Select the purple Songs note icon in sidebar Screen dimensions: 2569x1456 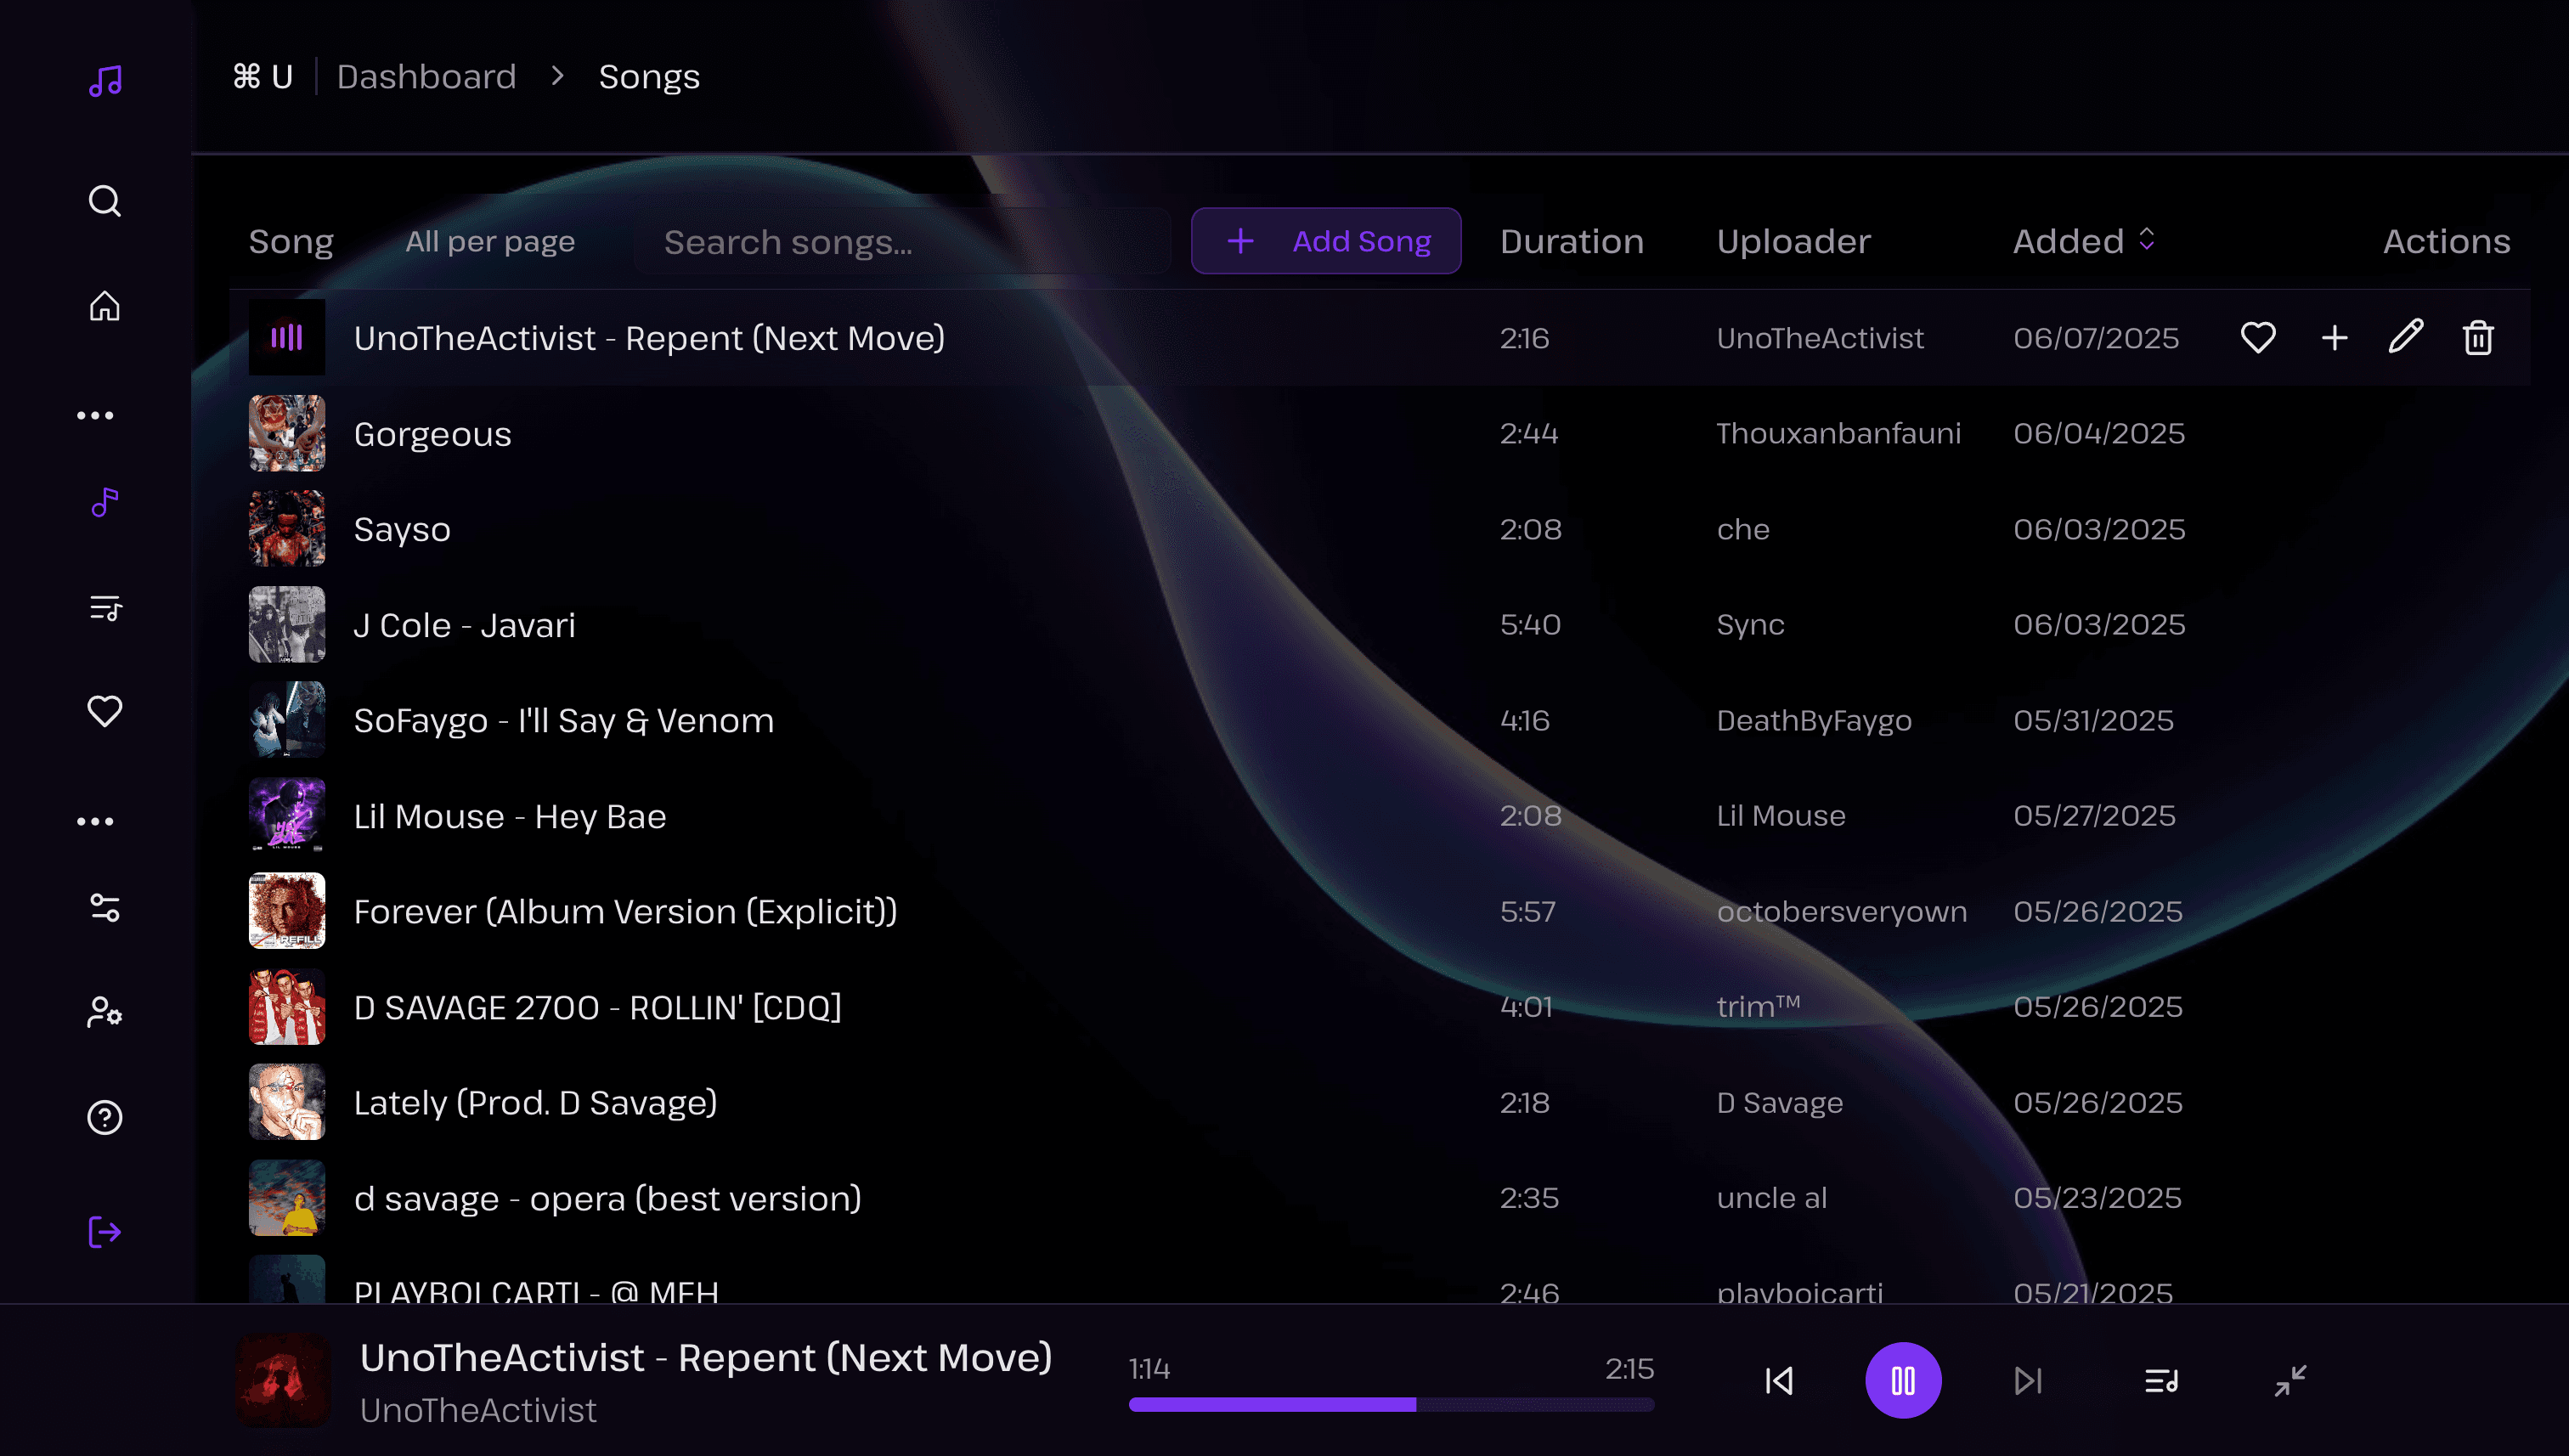tap(105, 502)
